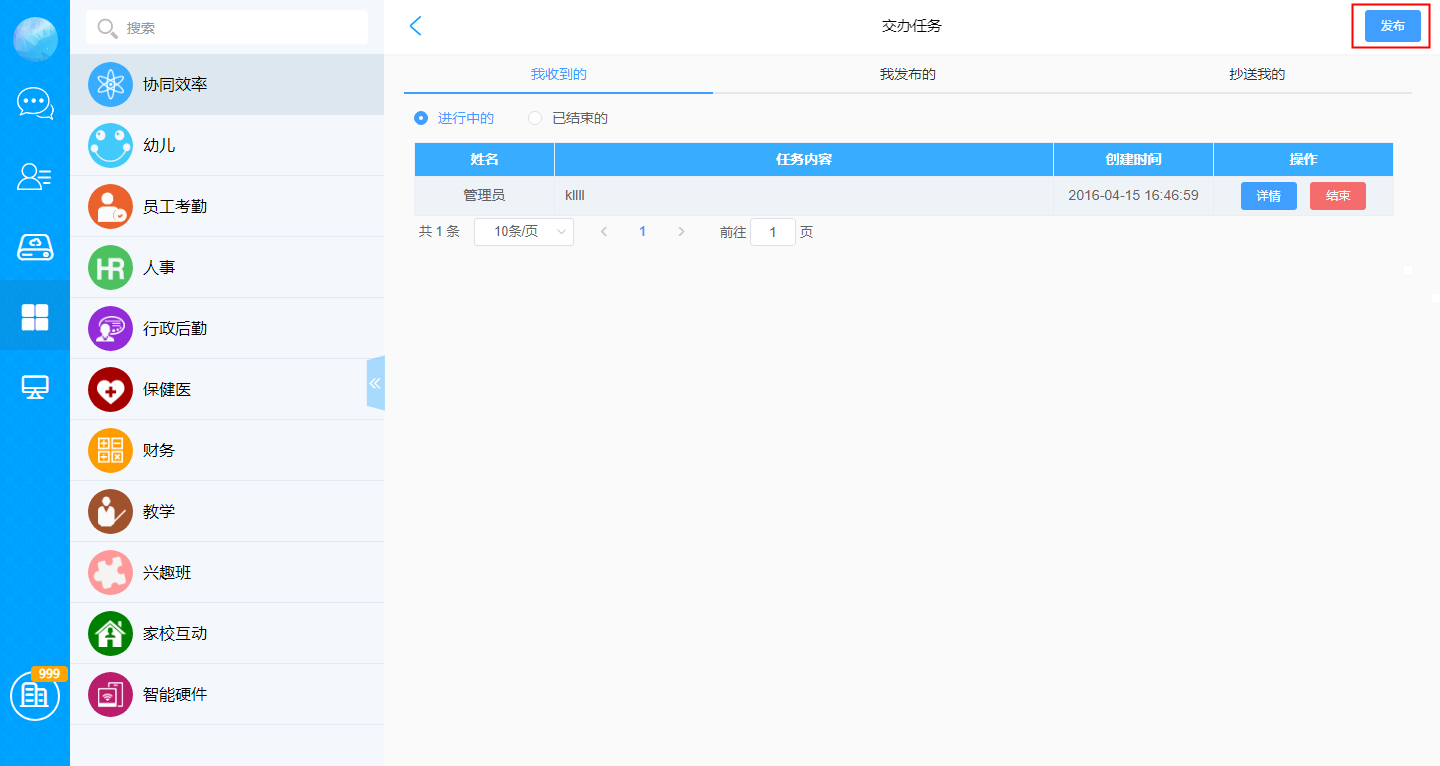Open the contacts list icon
The width and height of the screenshot is (1440, 766).
click(x=35, y=177)
